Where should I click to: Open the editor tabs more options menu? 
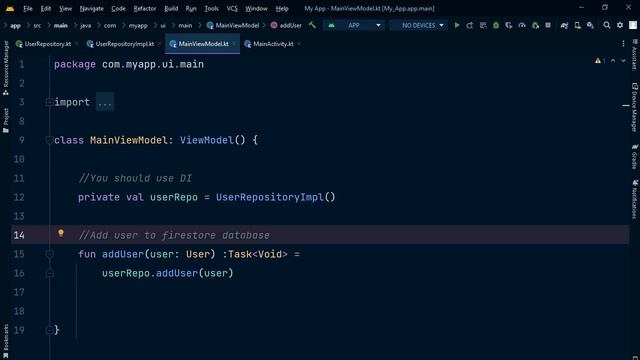pos(623,44)
